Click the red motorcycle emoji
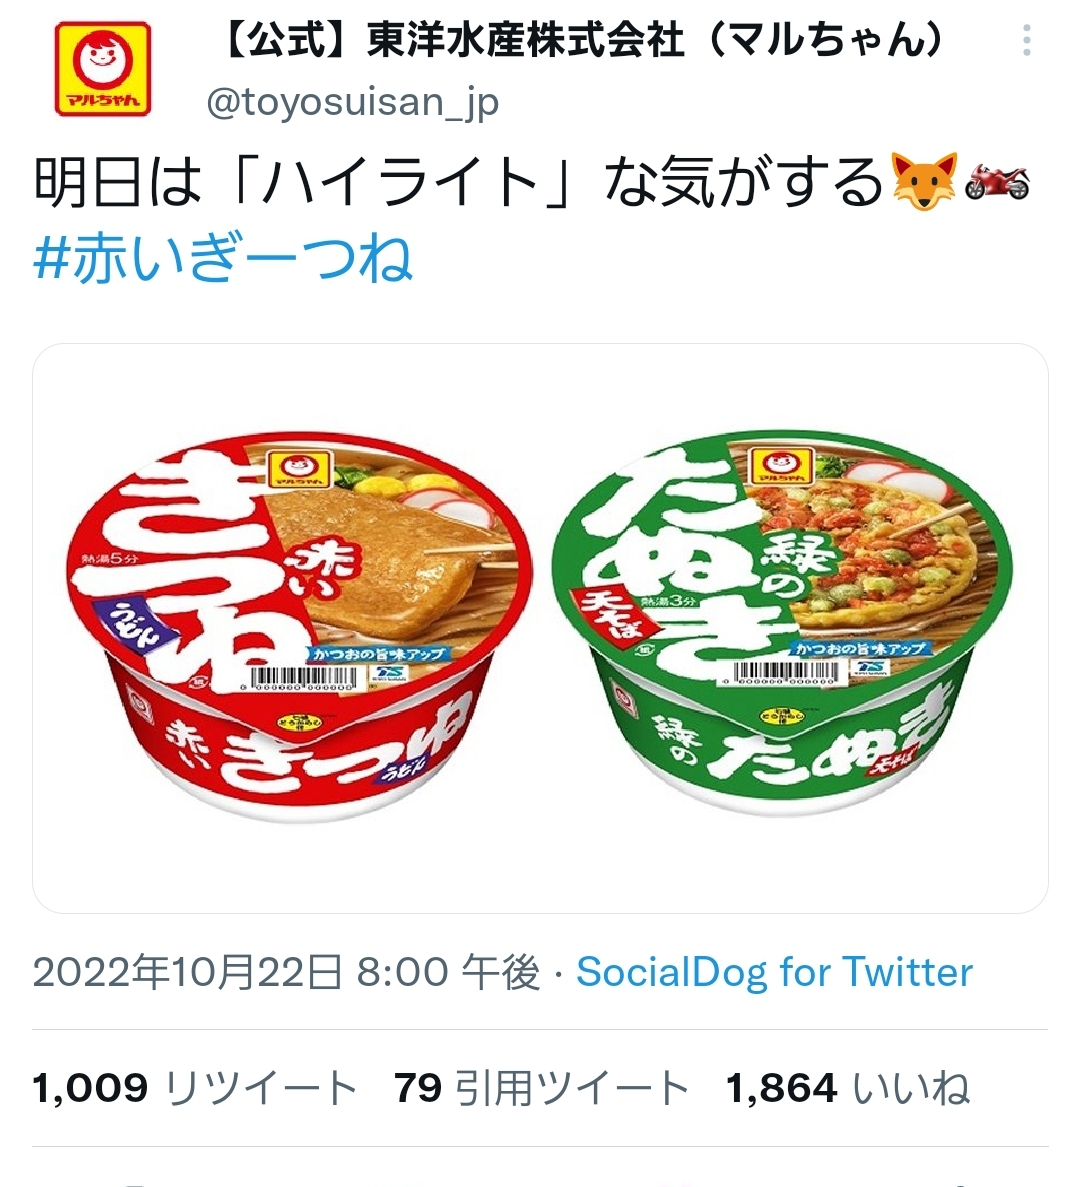The width and height of the screenshot is (1080, 1187). 997,182
